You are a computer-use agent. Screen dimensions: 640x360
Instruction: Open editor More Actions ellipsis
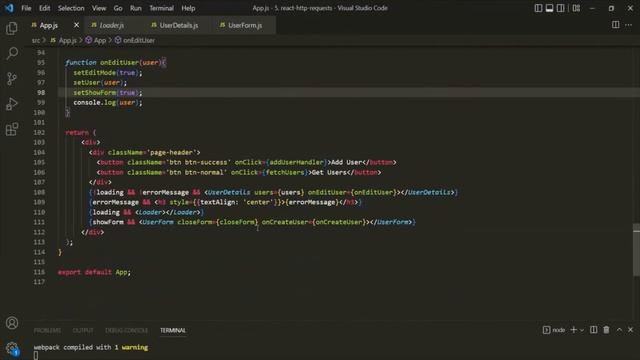(x=629, y=25)
